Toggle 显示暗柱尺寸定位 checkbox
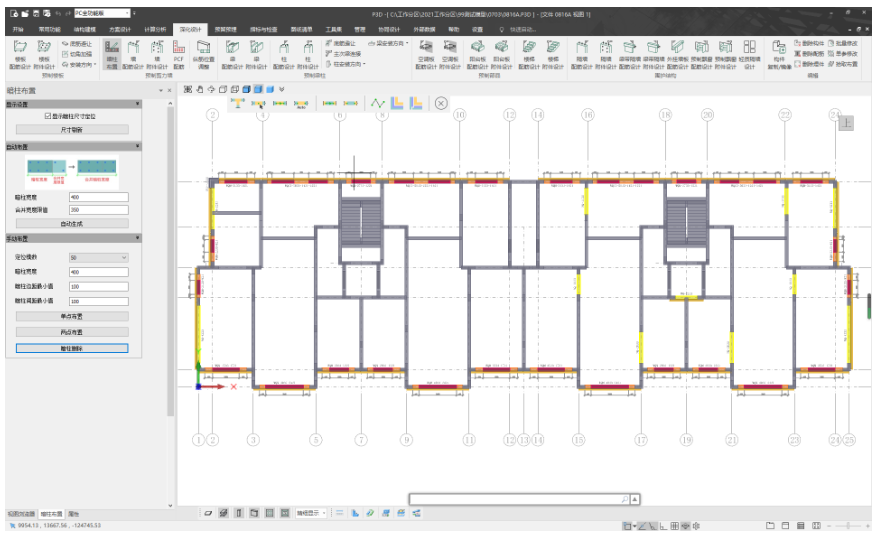 pos(47,116)
